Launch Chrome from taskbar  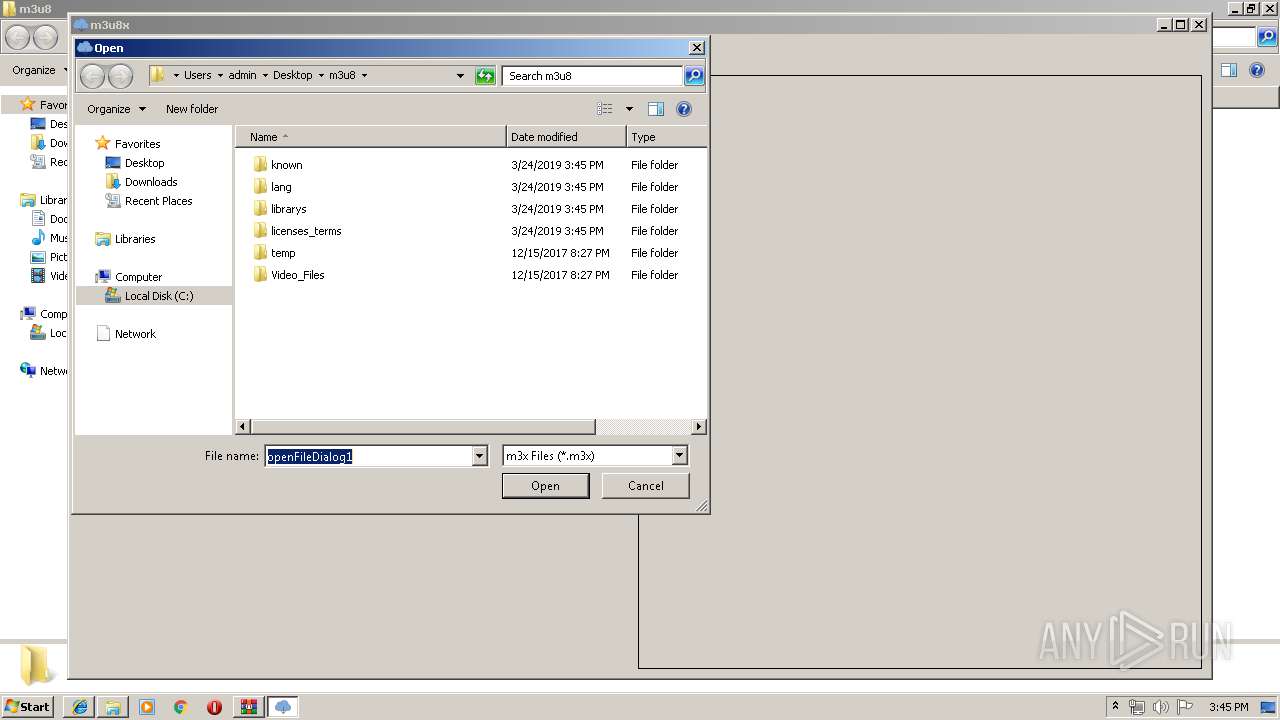click(181, 707)
